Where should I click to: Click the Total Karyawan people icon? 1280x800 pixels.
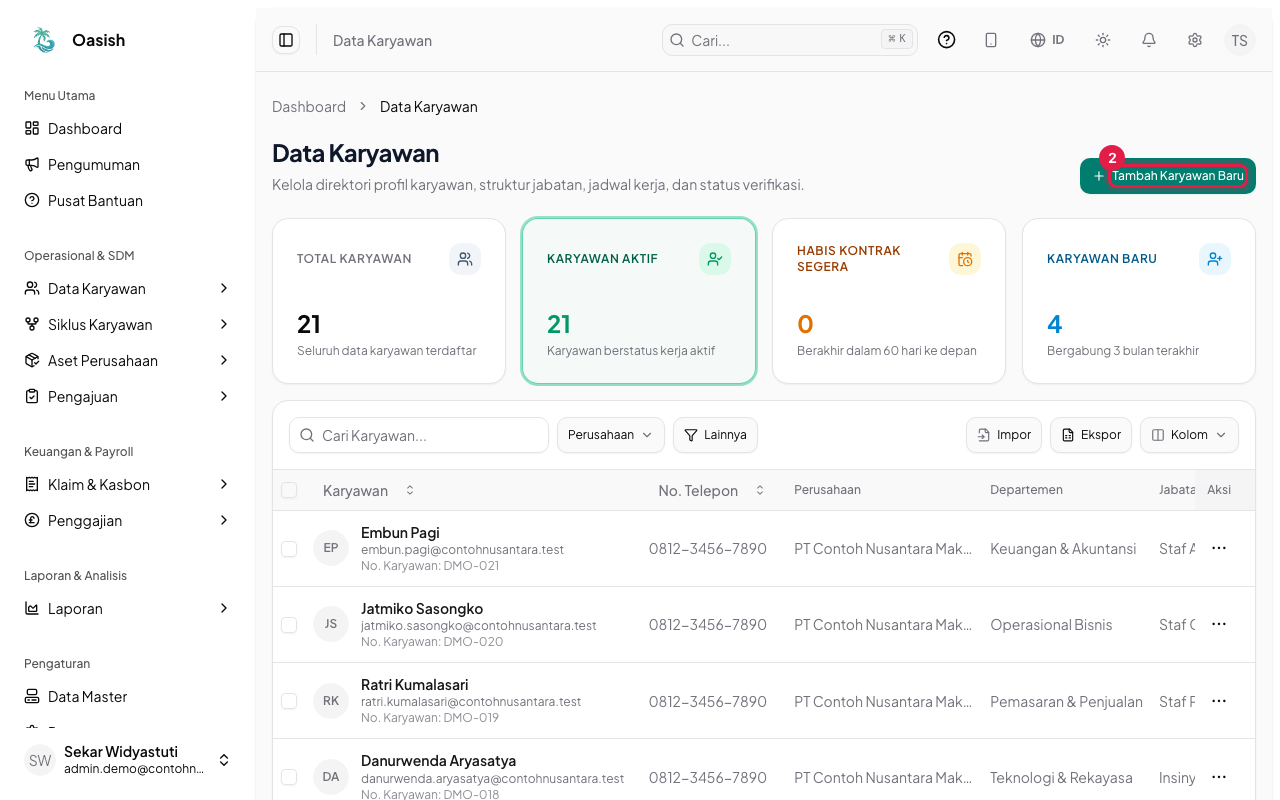(465, 259)
